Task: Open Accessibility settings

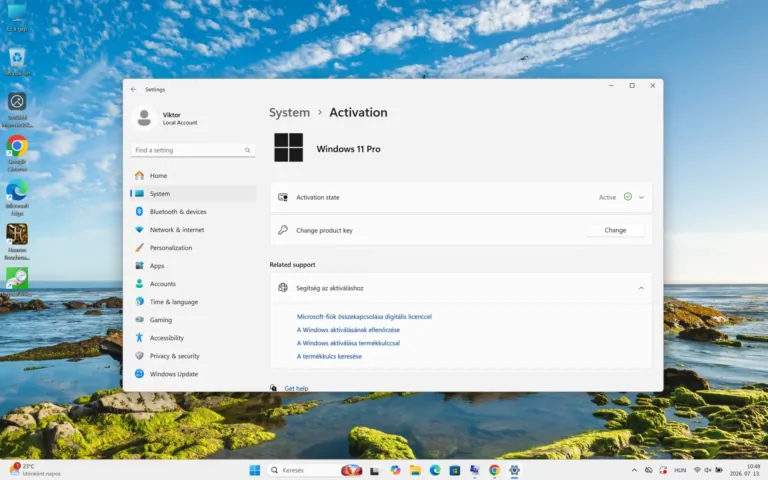Action: pos(193,338)
